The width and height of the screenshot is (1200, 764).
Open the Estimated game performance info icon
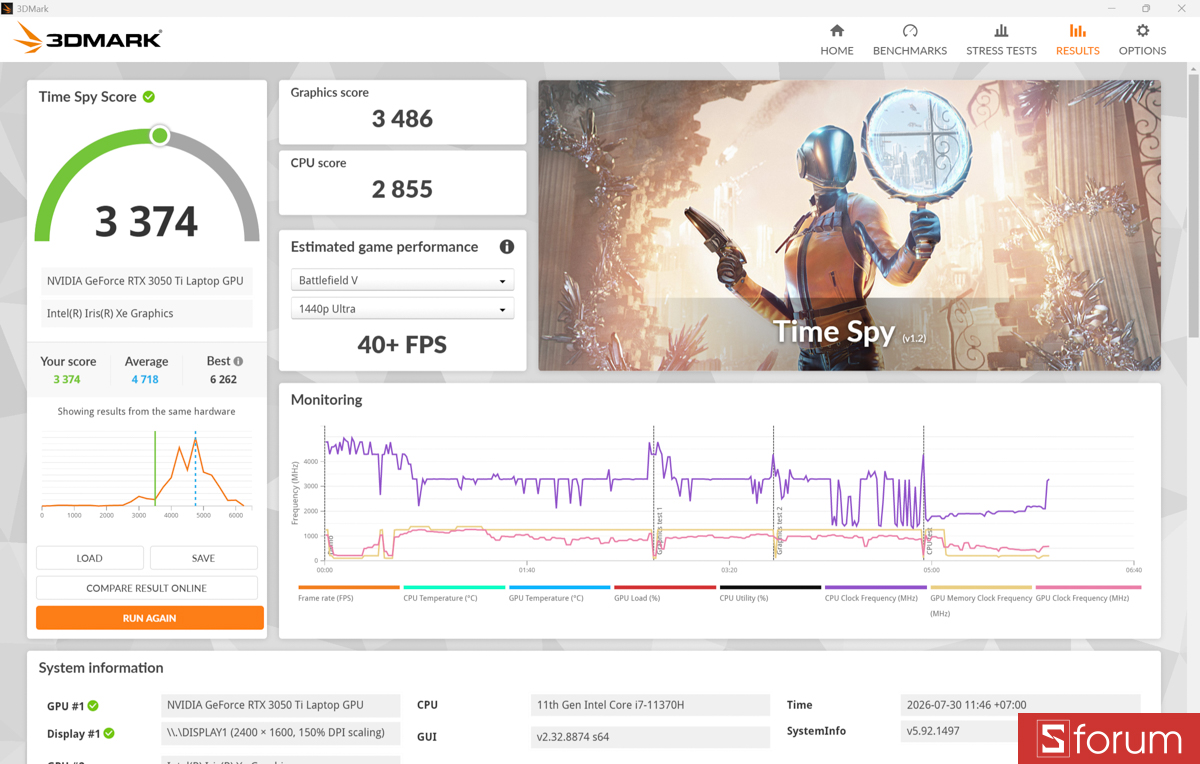[x=507, y=247]
